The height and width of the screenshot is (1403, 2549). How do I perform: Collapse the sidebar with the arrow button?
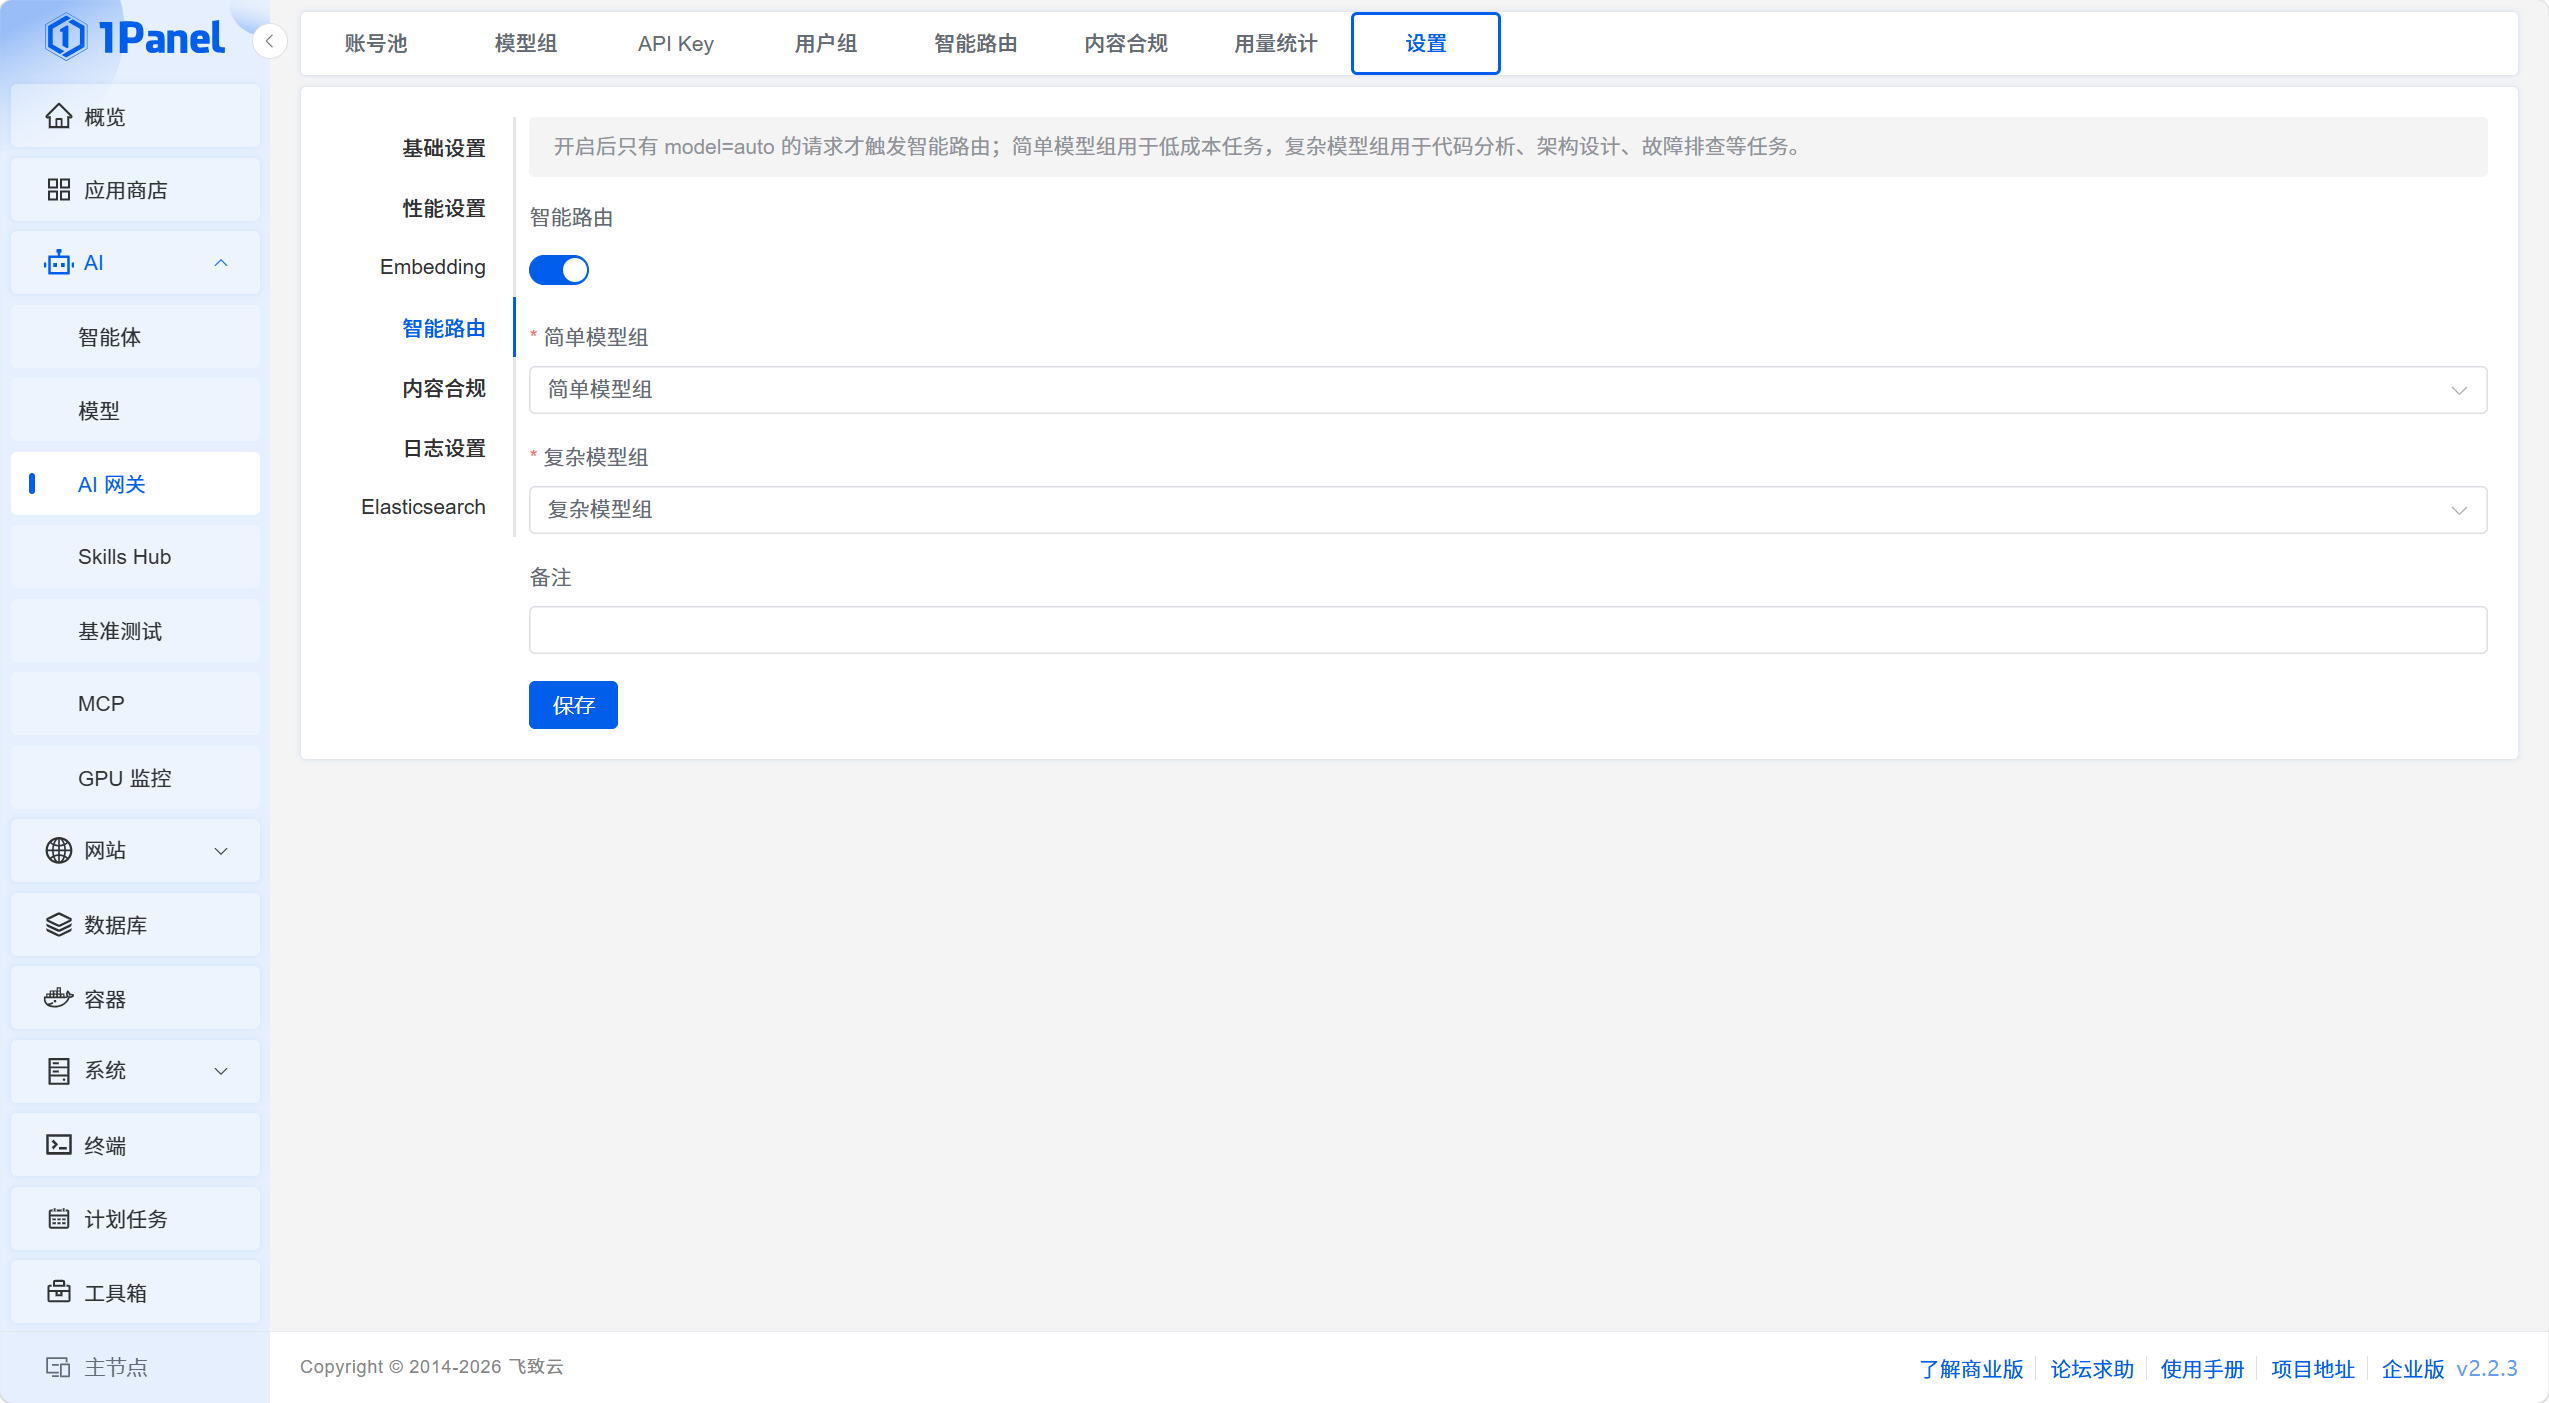point(269,41)
